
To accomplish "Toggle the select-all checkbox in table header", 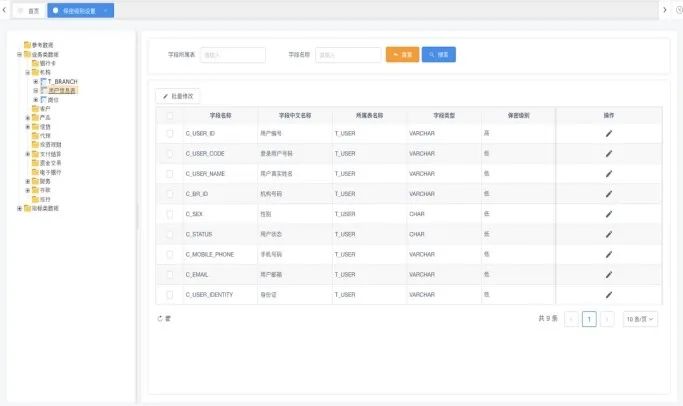I will pyautogui.click(x=169, y=115).
